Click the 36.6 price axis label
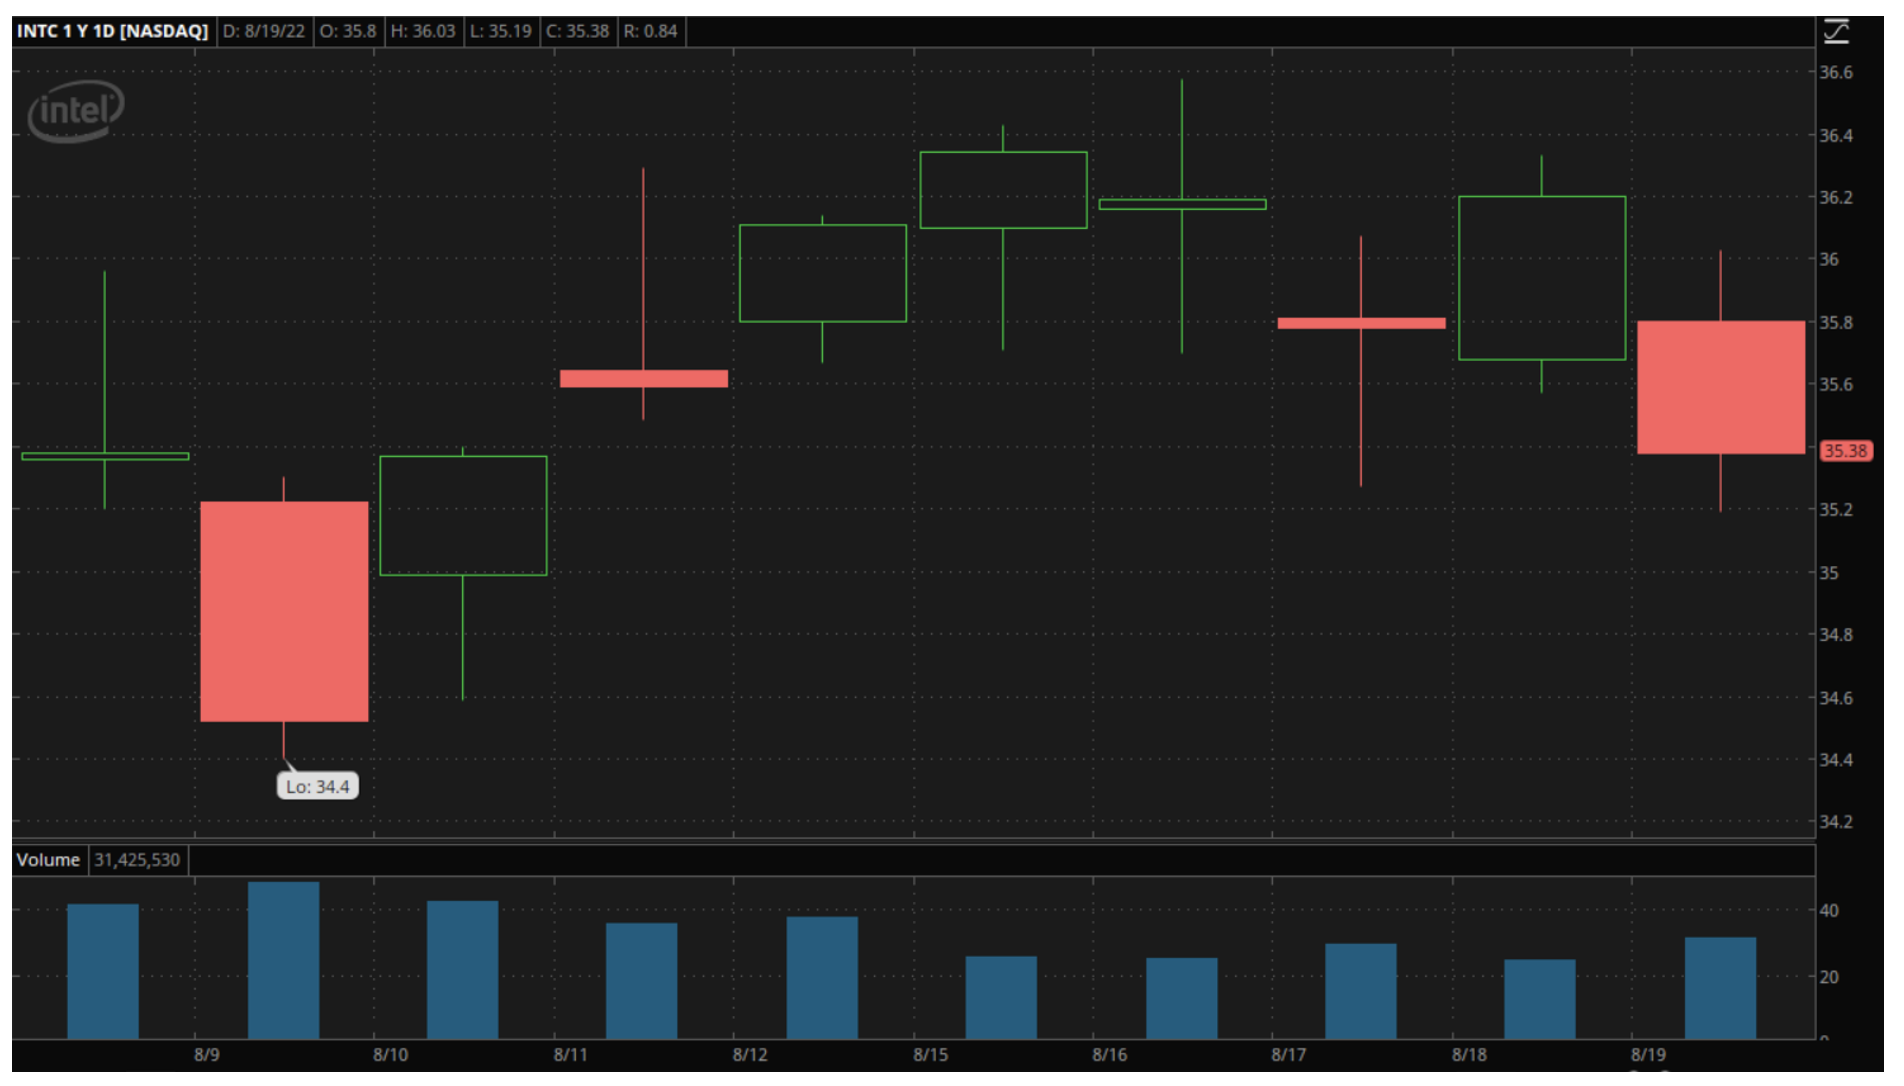 pyautogui.click(x=1835, y=72)
